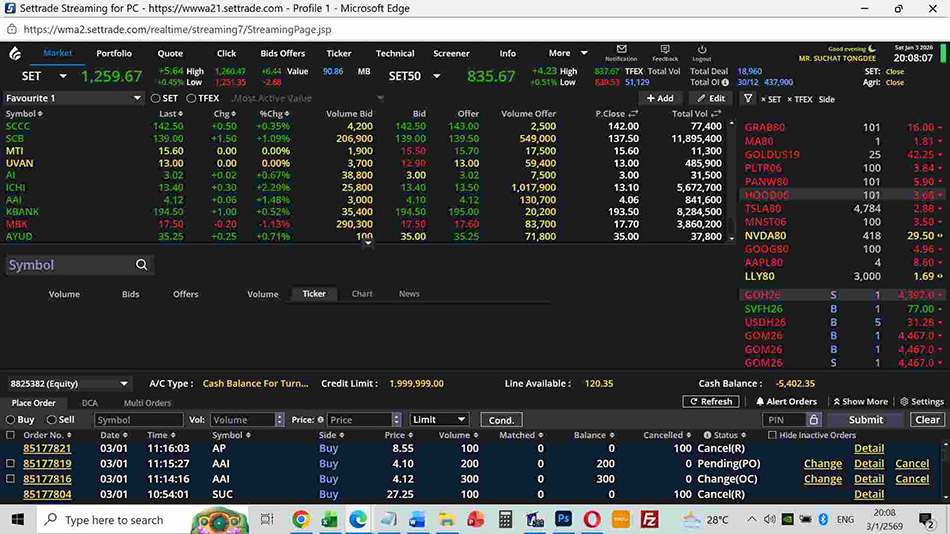Image resolution: width=950 pixels, height=534 pixels.
Task: Click the Logout power icon
Action: 702,49
